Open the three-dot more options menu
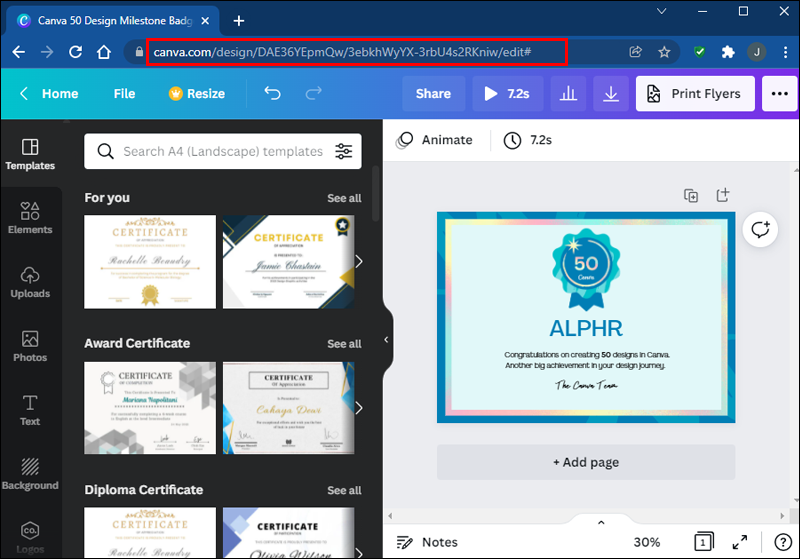 pos(779,93)
